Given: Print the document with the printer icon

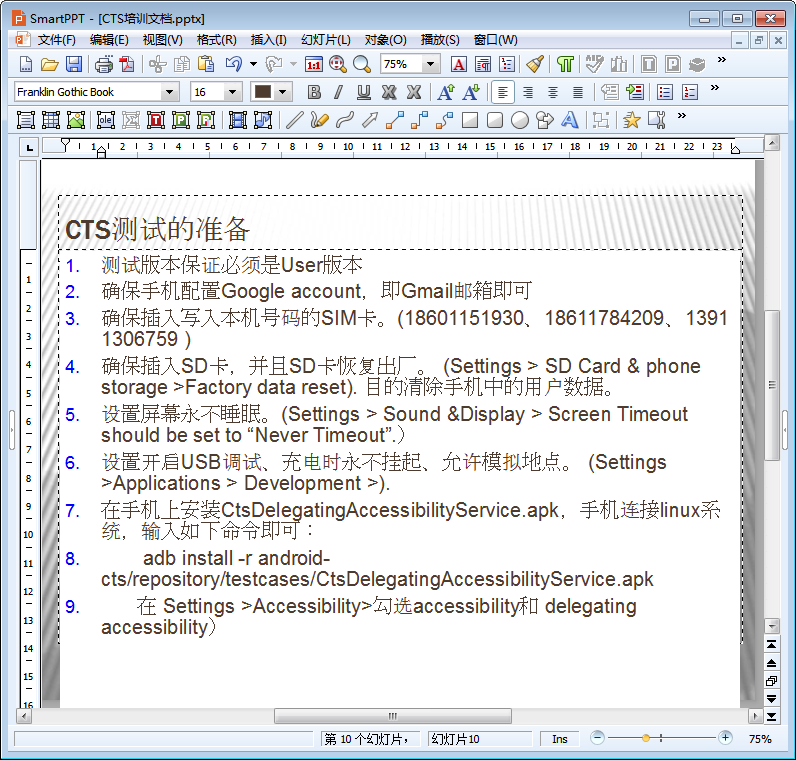Looking at the screenshot, I should [104, 64].
